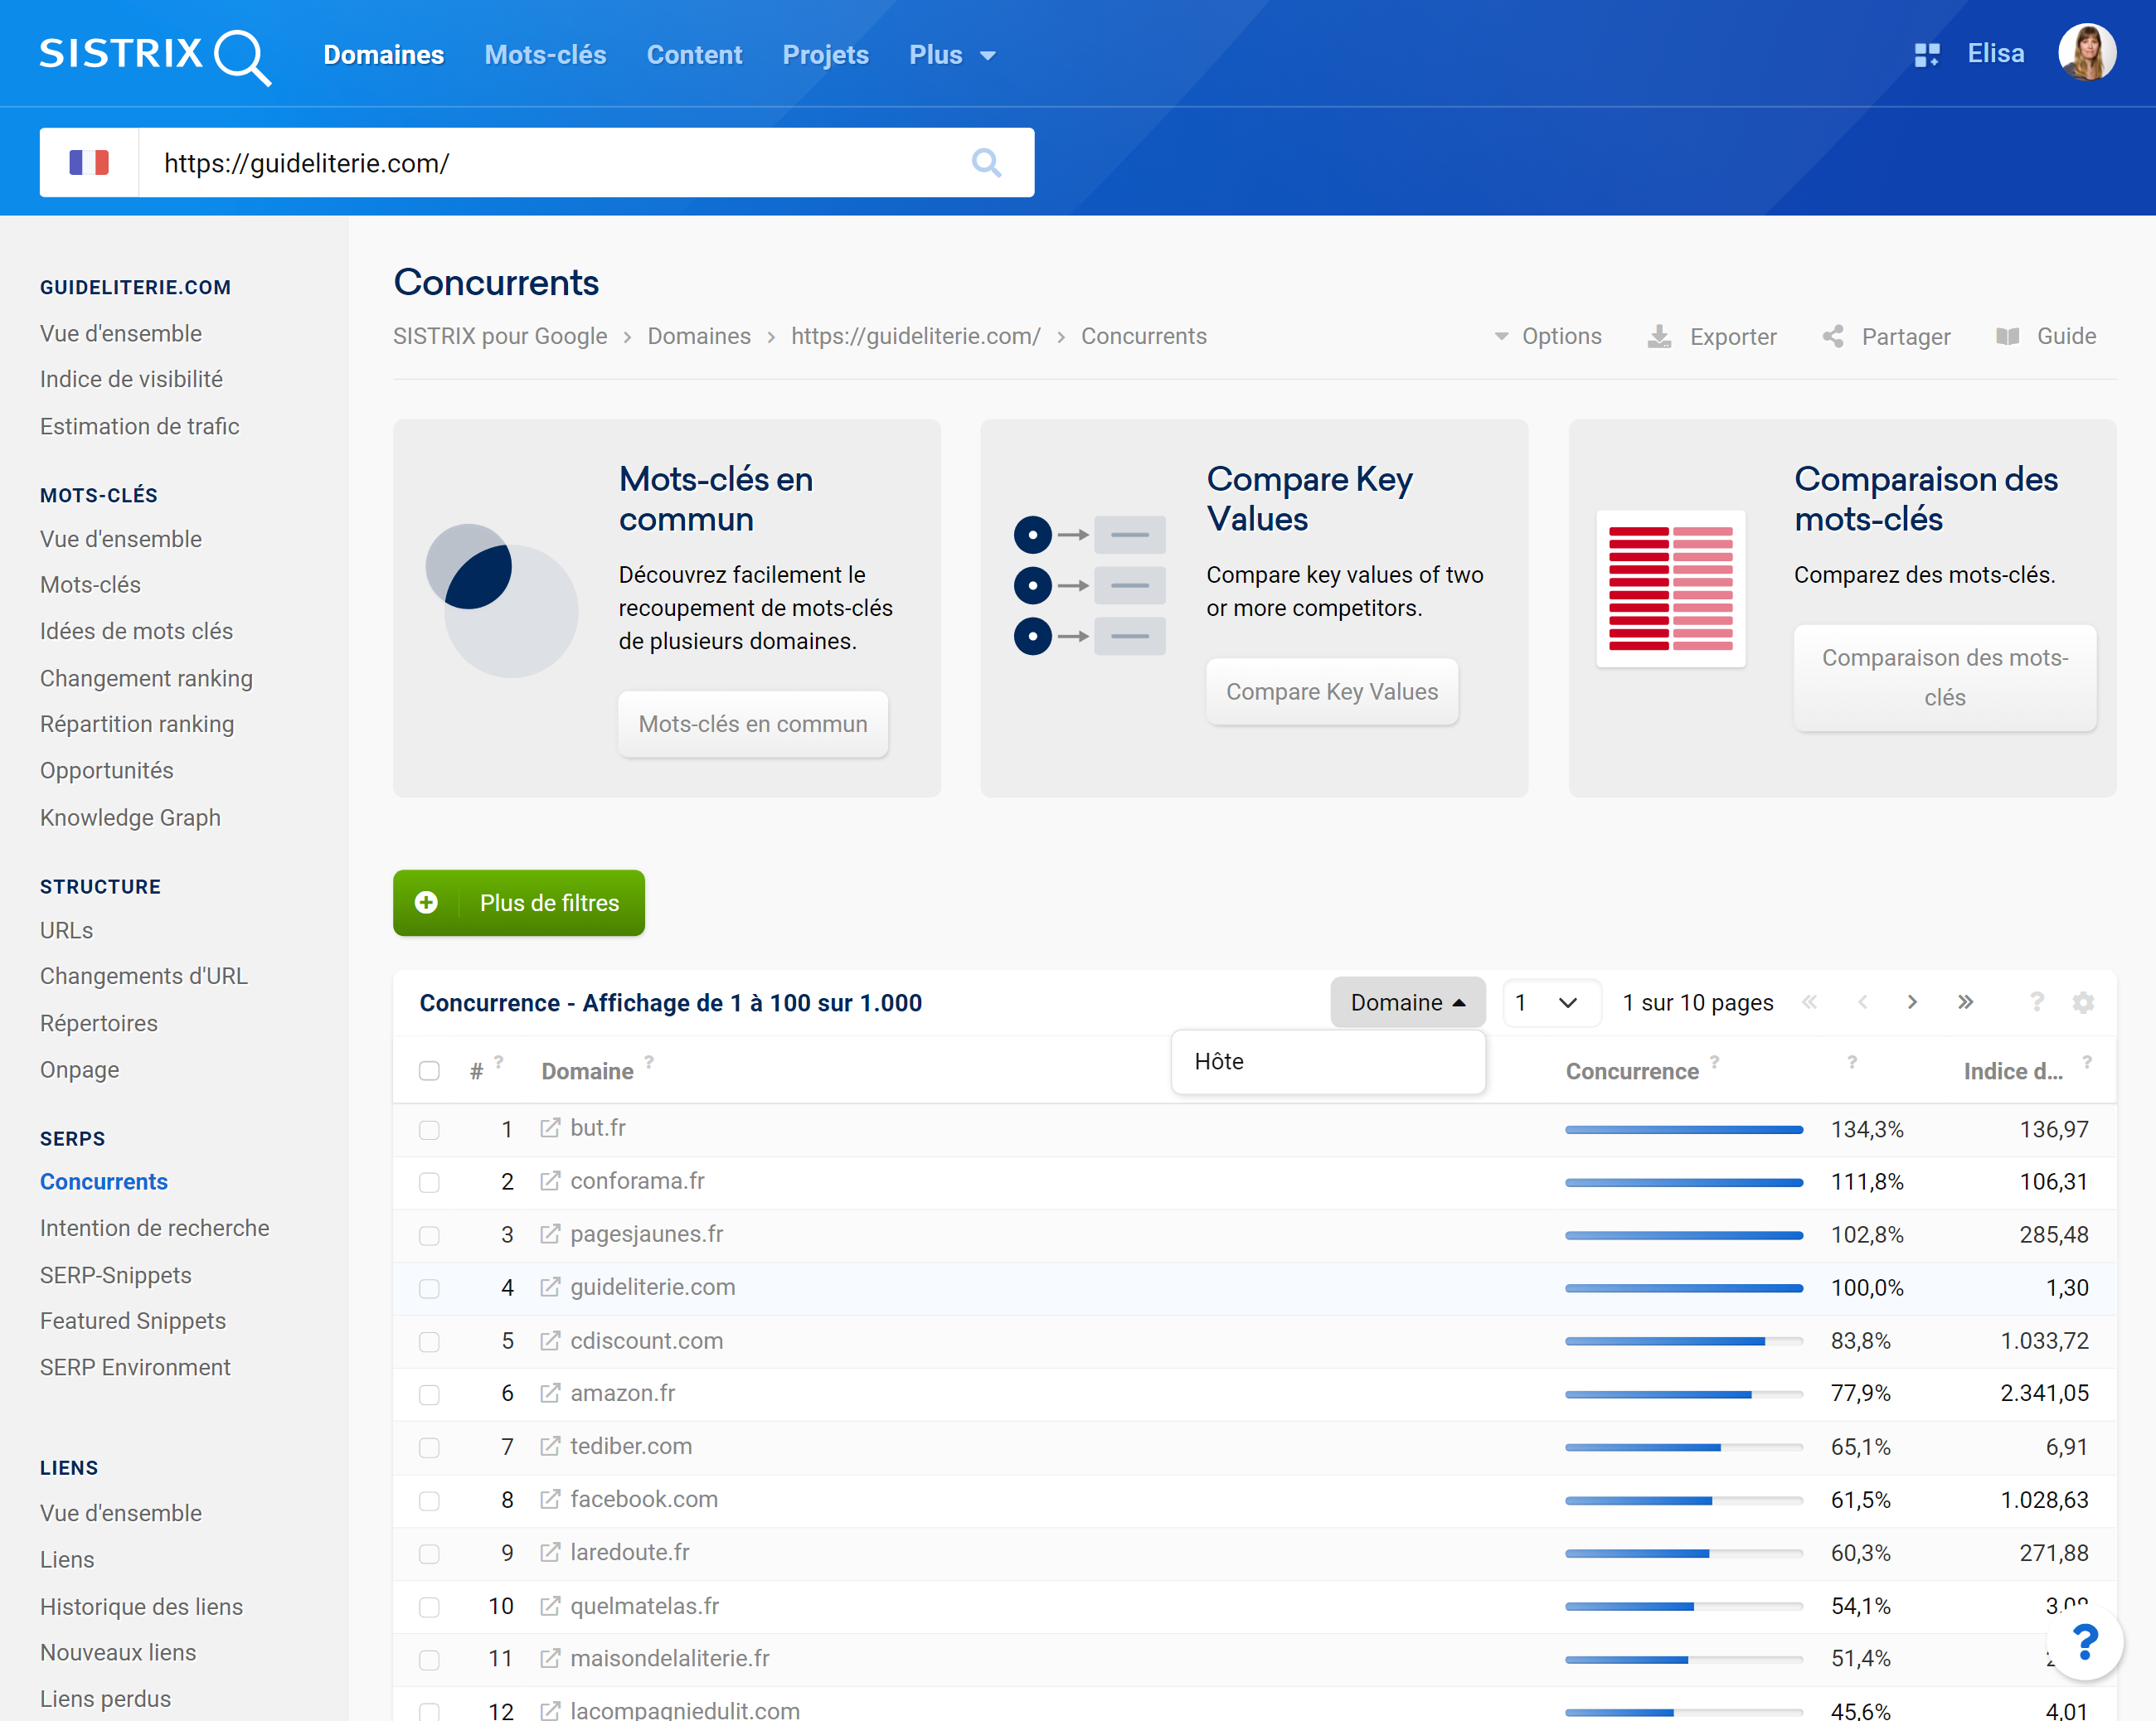2156x1721 pixels.
Task: Check the box for guideliterie.com row
Action: point(429,1289)
